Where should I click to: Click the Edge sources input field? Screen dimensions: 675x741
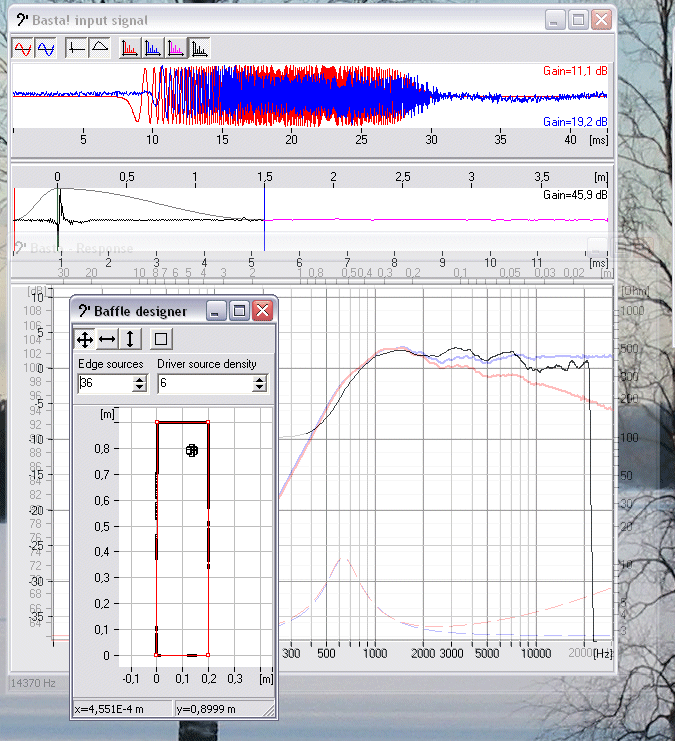point(105,383)
